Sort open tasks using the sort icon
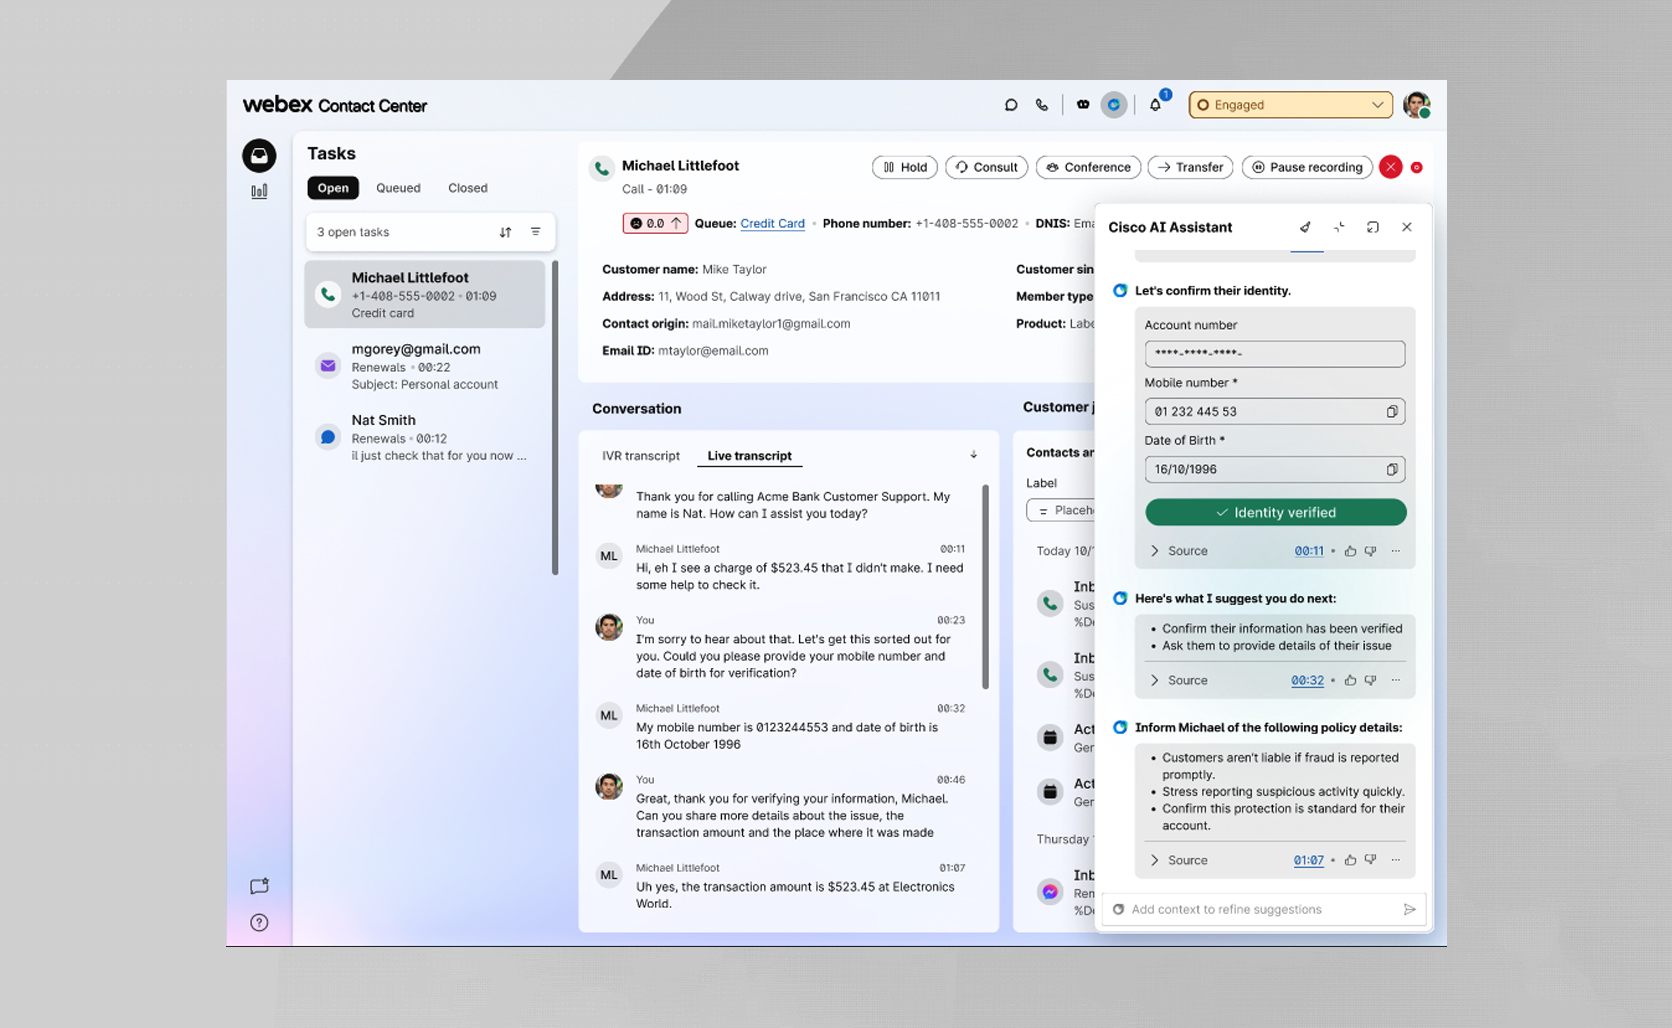 click(505, 232)
